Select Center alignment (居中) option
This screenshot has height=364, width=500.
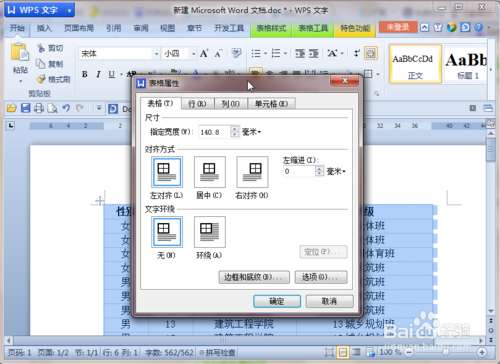209,172
